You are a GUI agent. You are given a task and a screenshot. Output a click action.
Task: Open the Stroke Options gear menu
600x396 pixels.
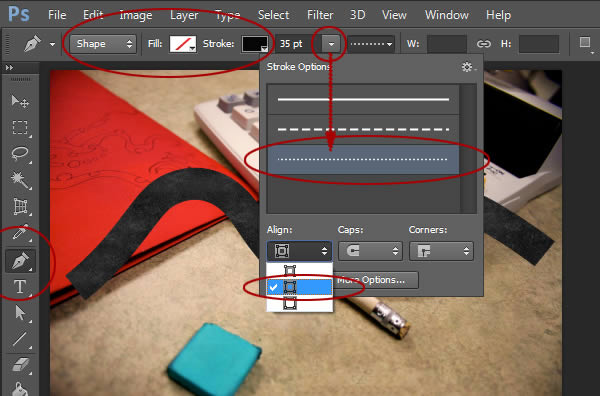(468, 67)
